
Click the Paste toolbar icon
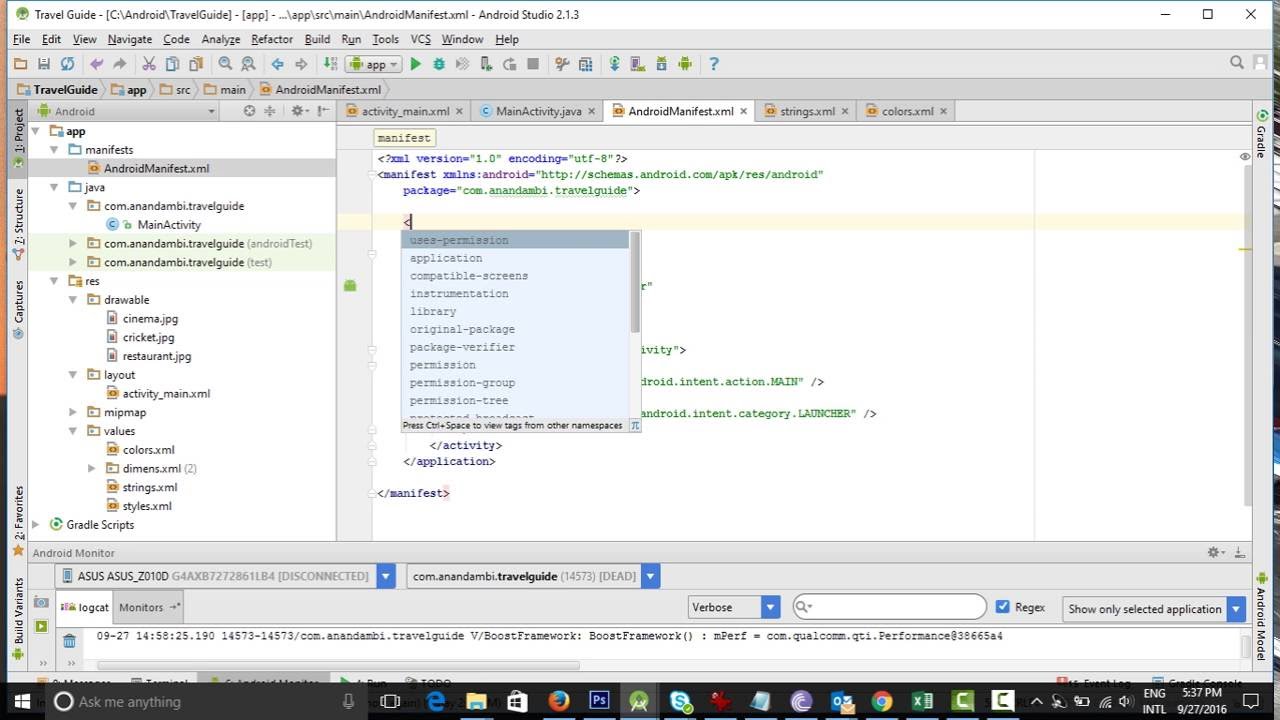[195, 64]
